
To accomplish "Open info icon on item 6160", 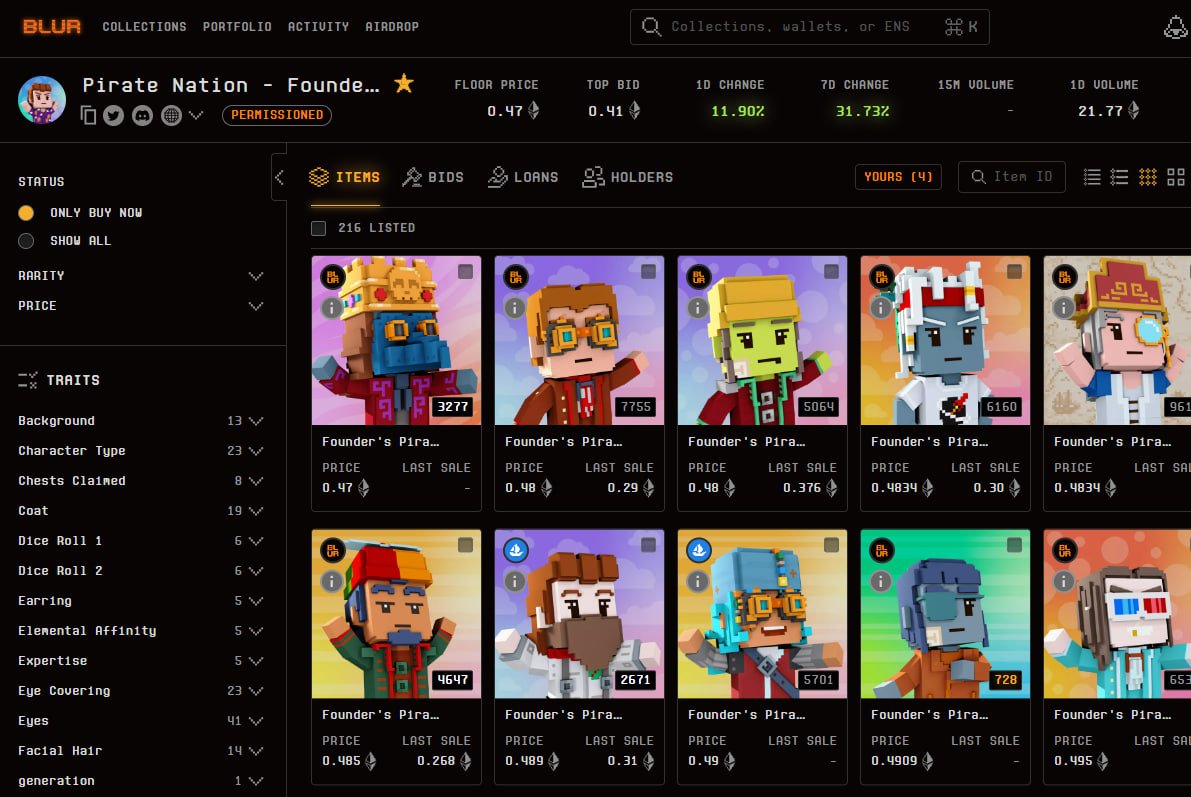I will point(881,308).
